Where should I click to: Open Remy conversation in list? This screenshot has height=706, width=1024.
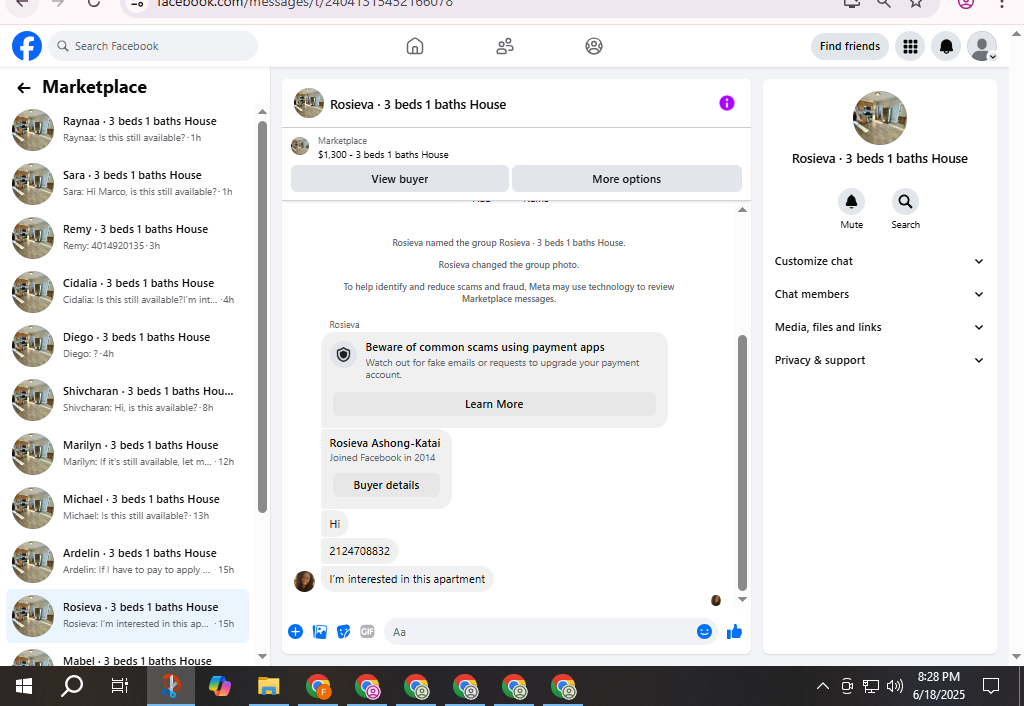128,238
